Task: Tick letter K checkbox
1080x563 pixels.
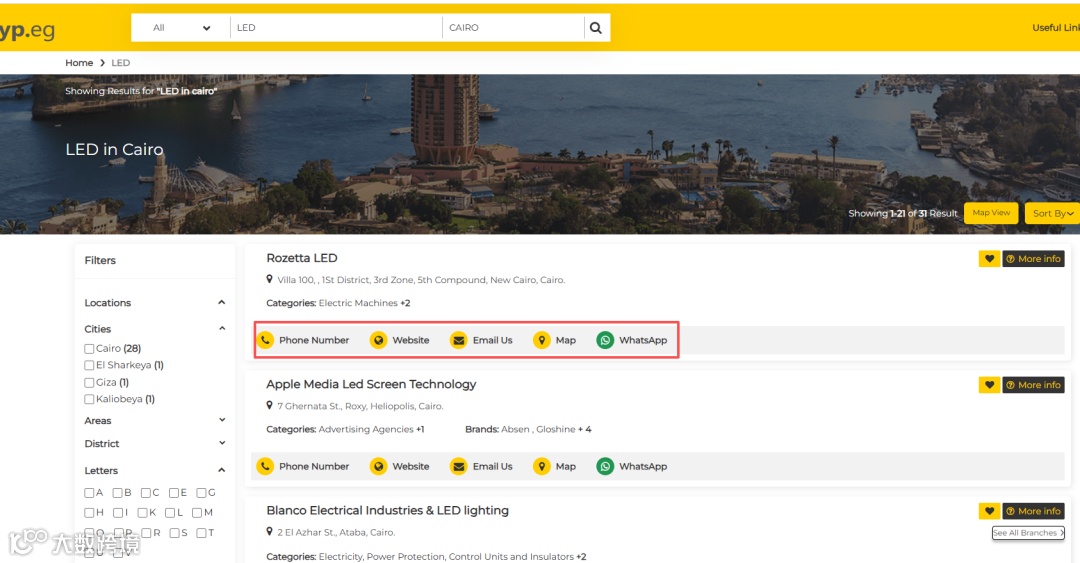Action: (142, 513)
